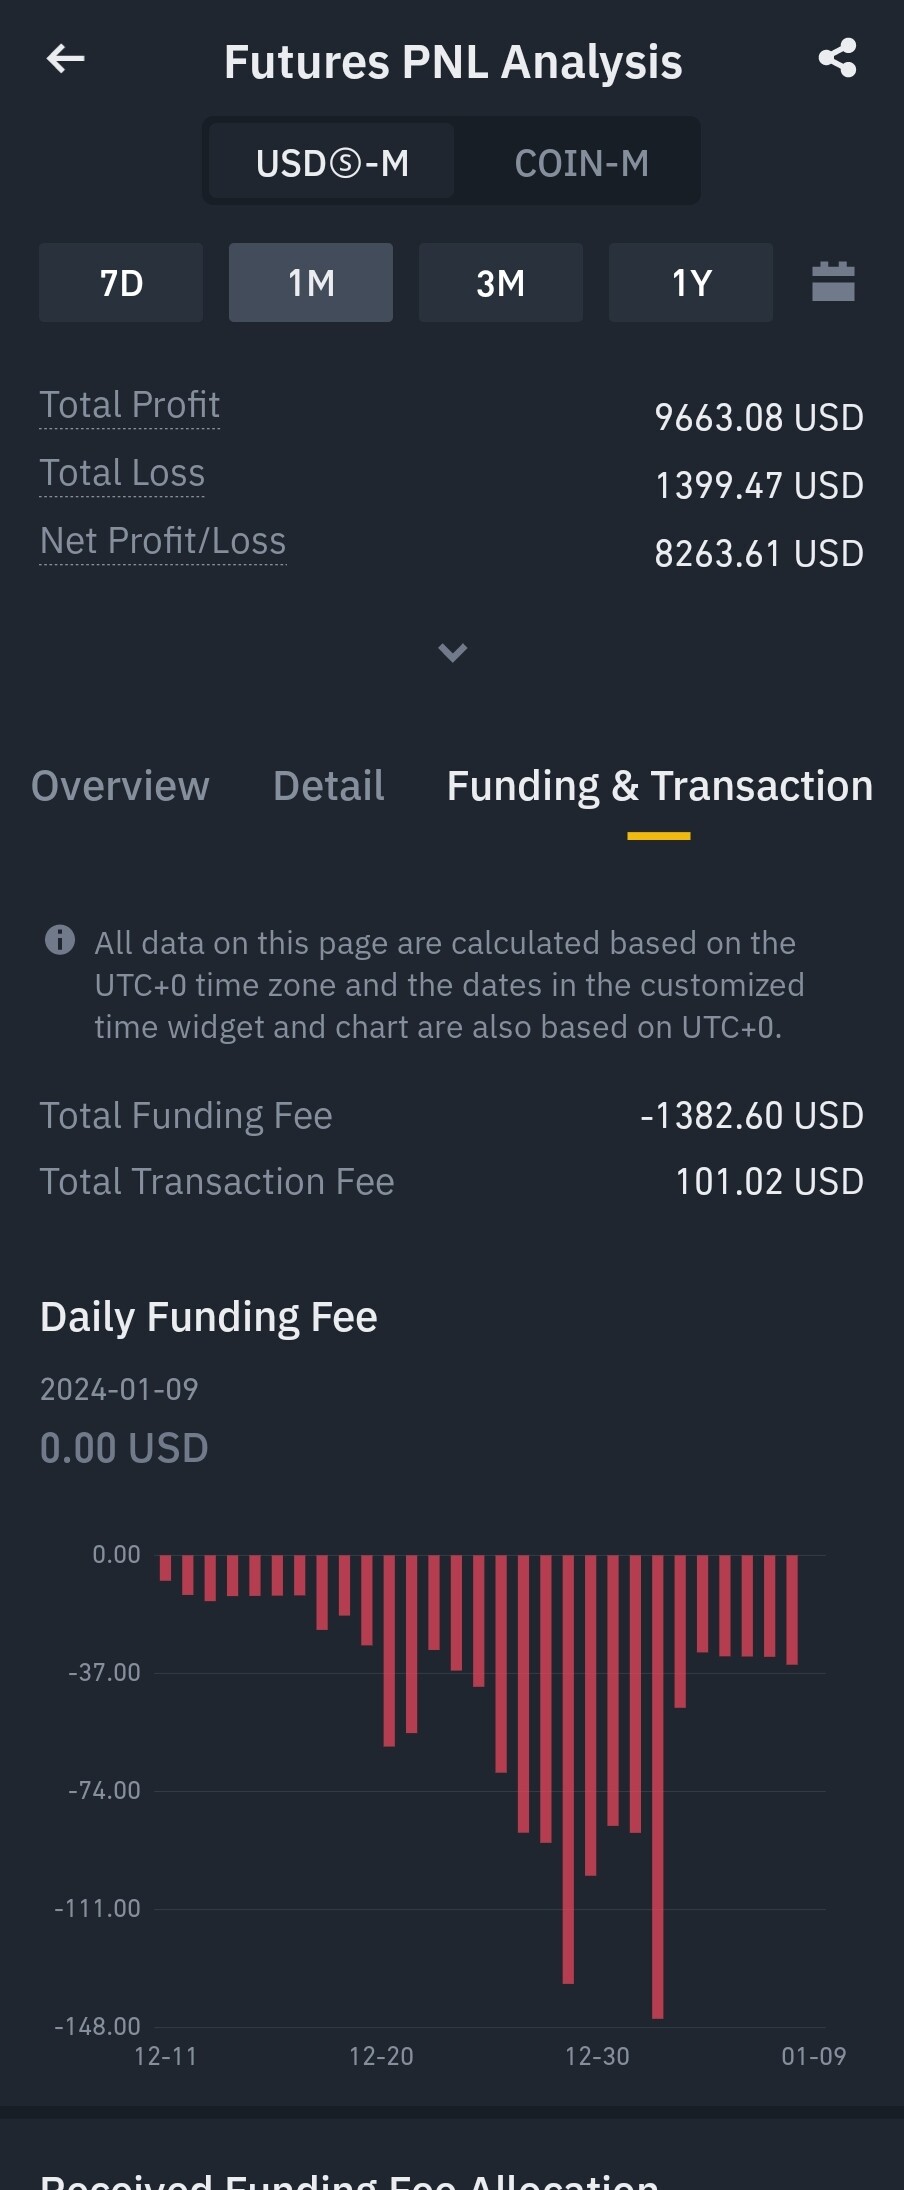Tap the info icon beside UTC note
904x2190 pixels.
tap(60, 940)
